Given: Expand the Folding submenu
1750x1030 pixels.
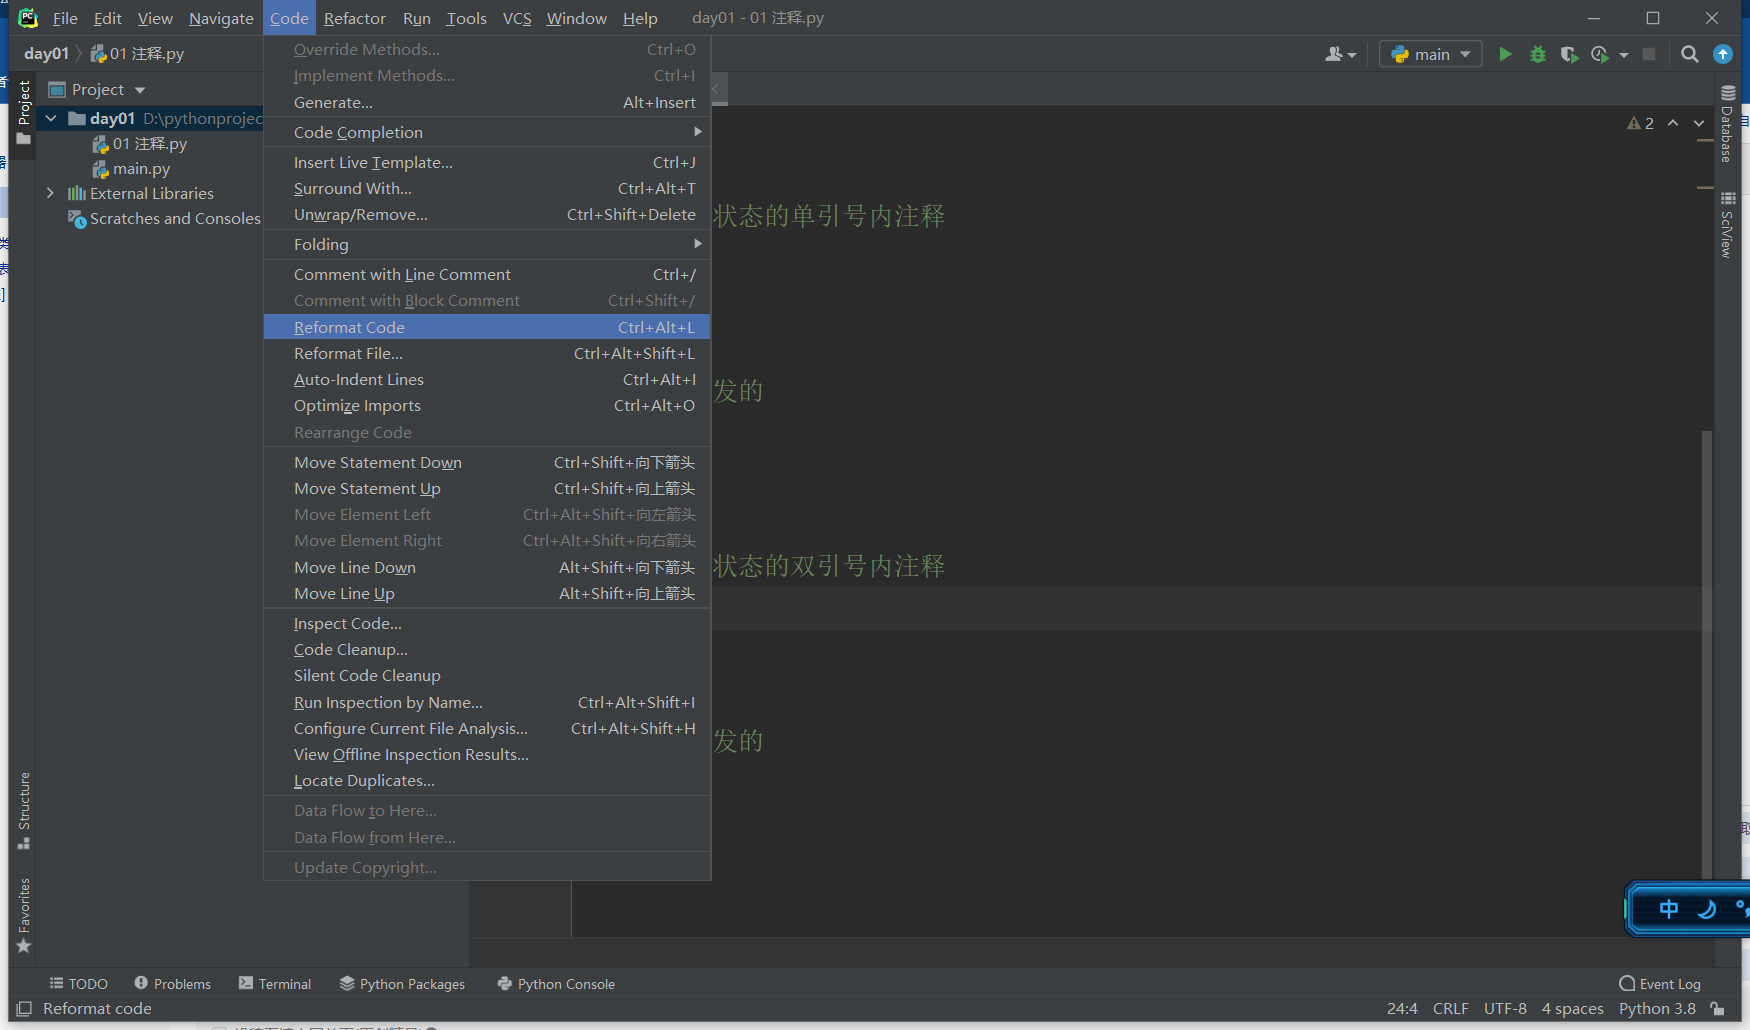Looking at the screenshot, I should point(487,244).
